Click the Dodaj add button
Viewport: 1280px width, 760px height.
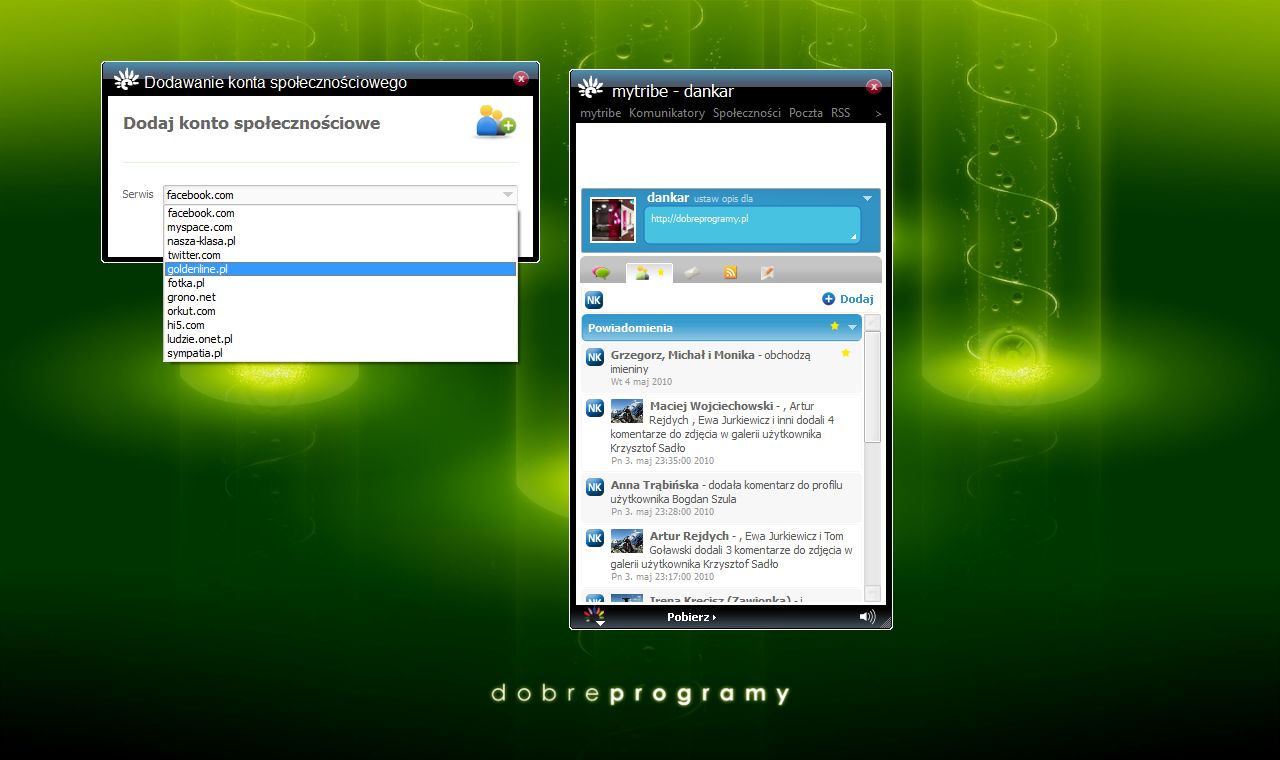tap(848, 299)
